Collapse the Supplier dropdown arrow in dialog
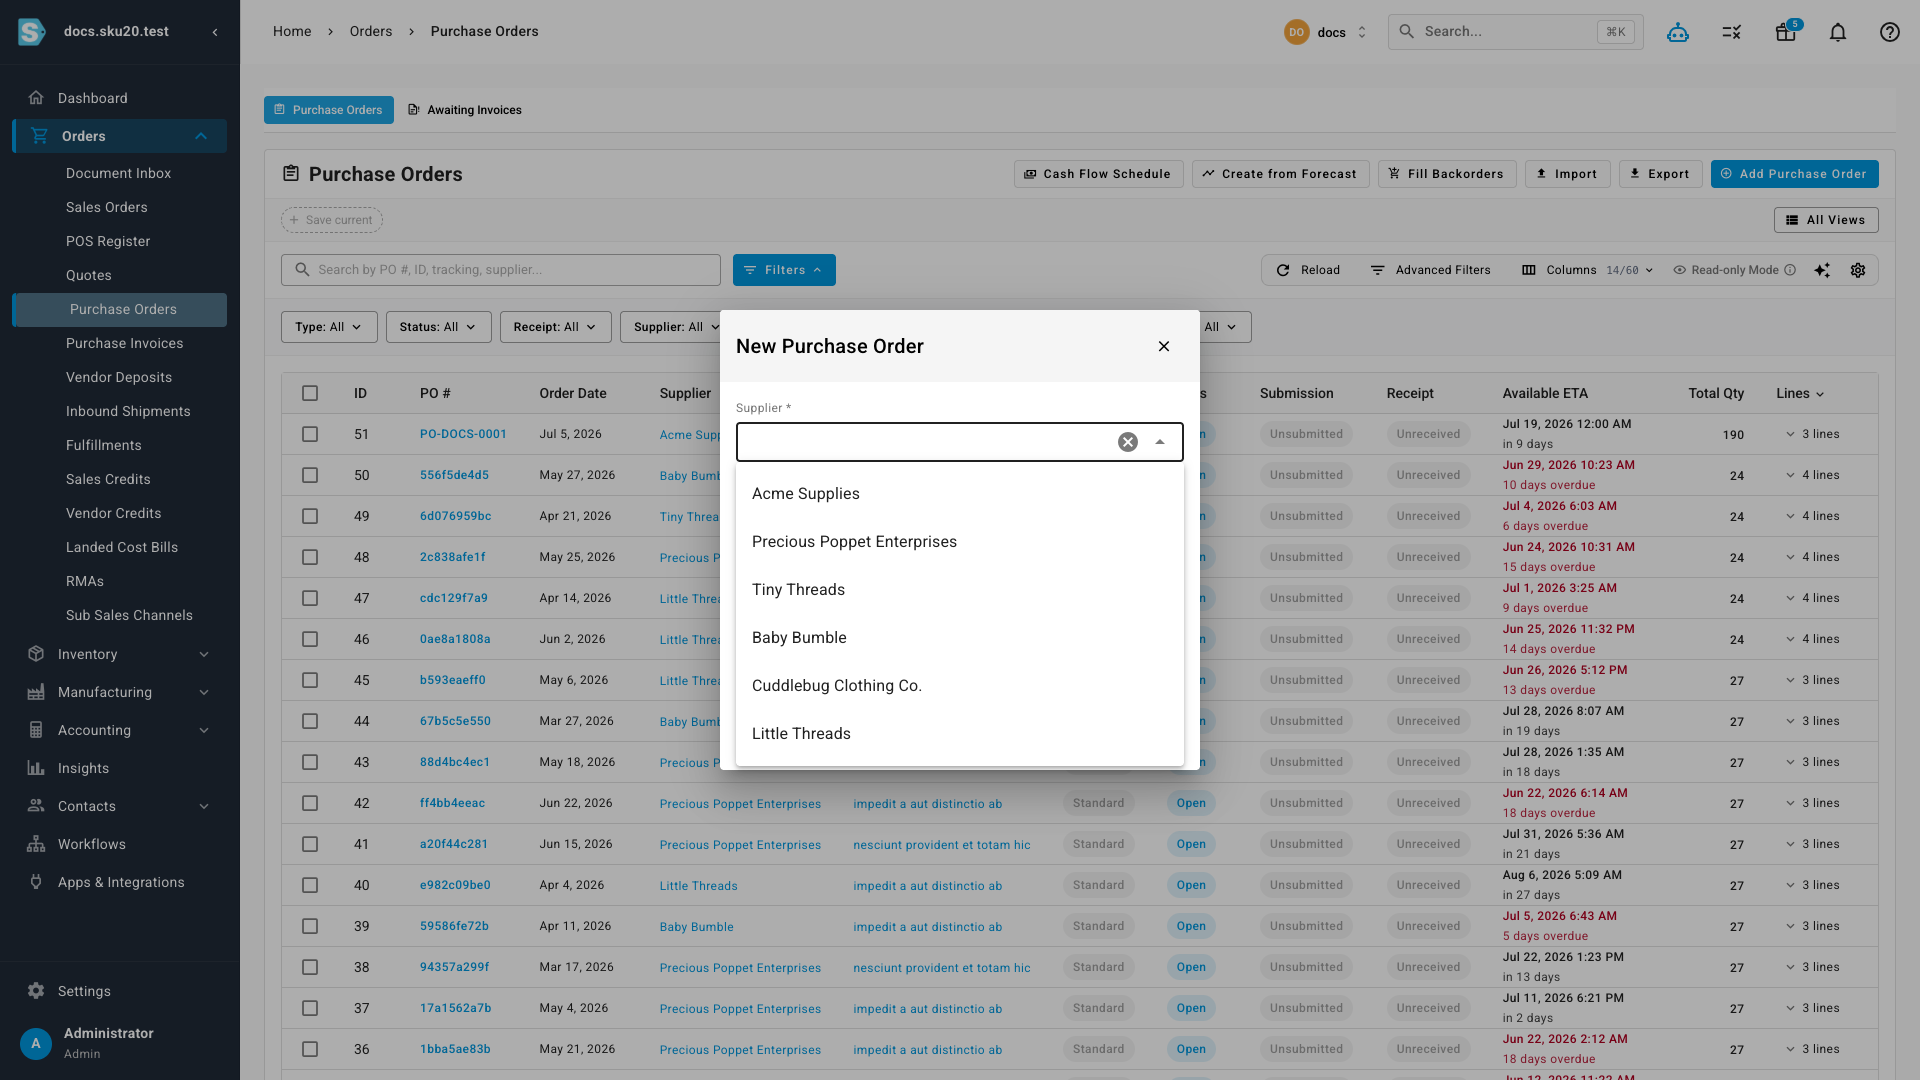The width and height of the screenshot is (1920, 1080). pos(1160,442)
